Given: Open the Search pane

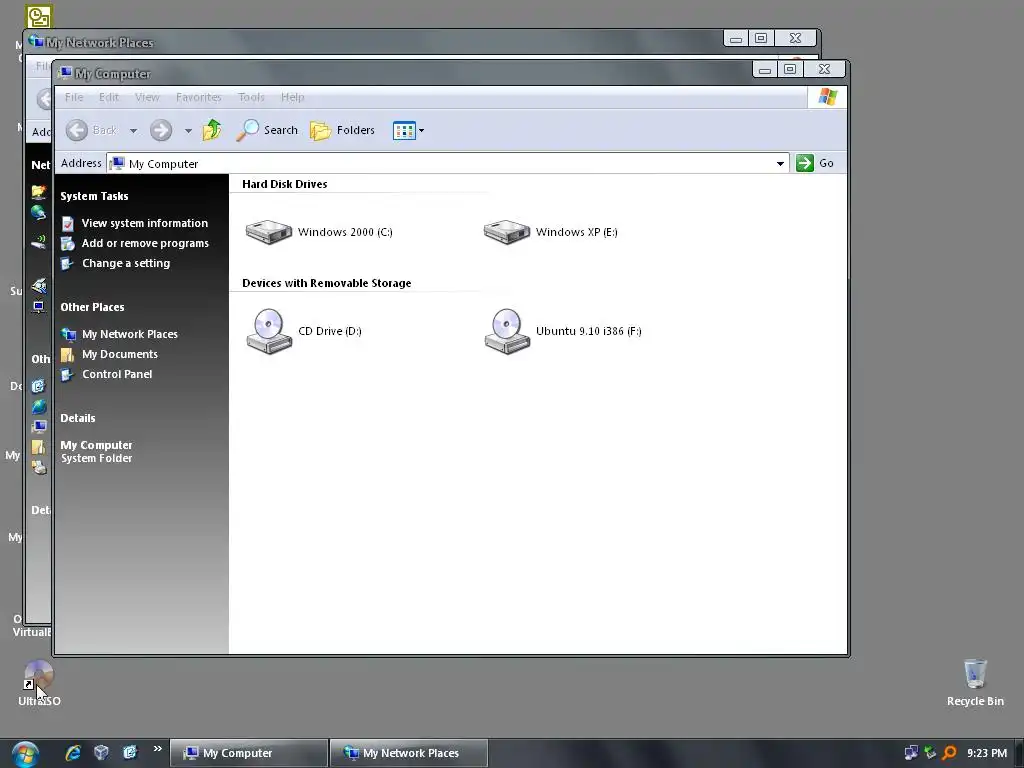Looking at the screenshot, I should click(267, 130).
